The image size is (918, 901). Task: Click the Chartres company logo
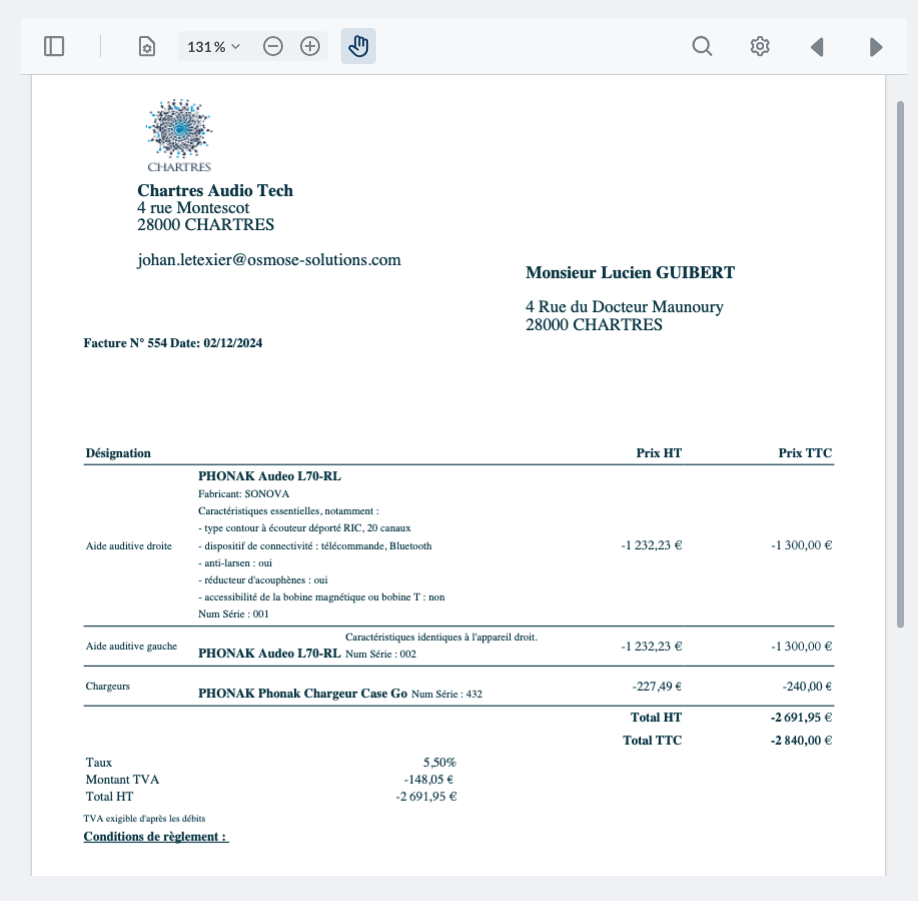pos(178,130)
